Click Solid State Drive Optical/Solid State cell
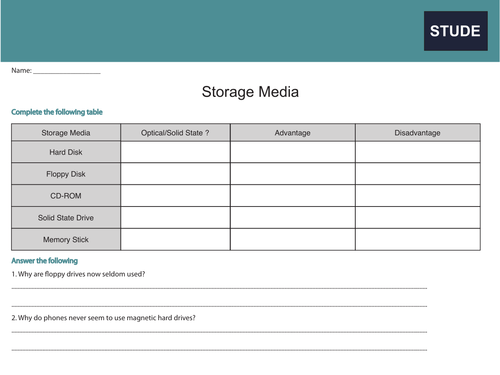Image resolution: width=500 pixels, height=375 pixels. 175,218
